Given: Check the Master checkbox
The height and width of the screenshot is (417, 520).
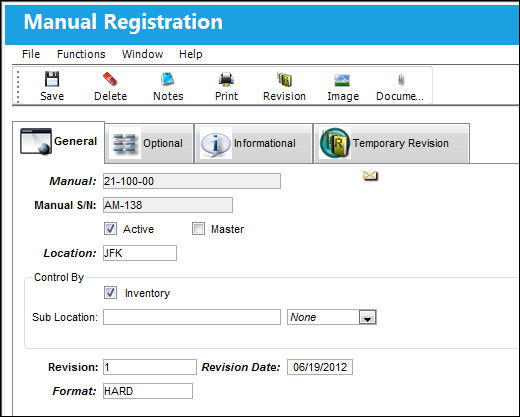Looking at the screenshot, I should point(198,229).
